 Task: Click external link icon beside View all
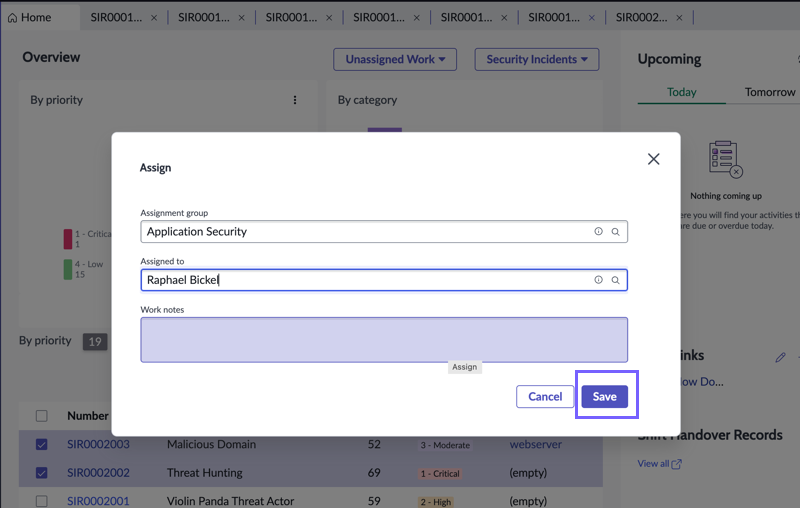coord(677,464)
